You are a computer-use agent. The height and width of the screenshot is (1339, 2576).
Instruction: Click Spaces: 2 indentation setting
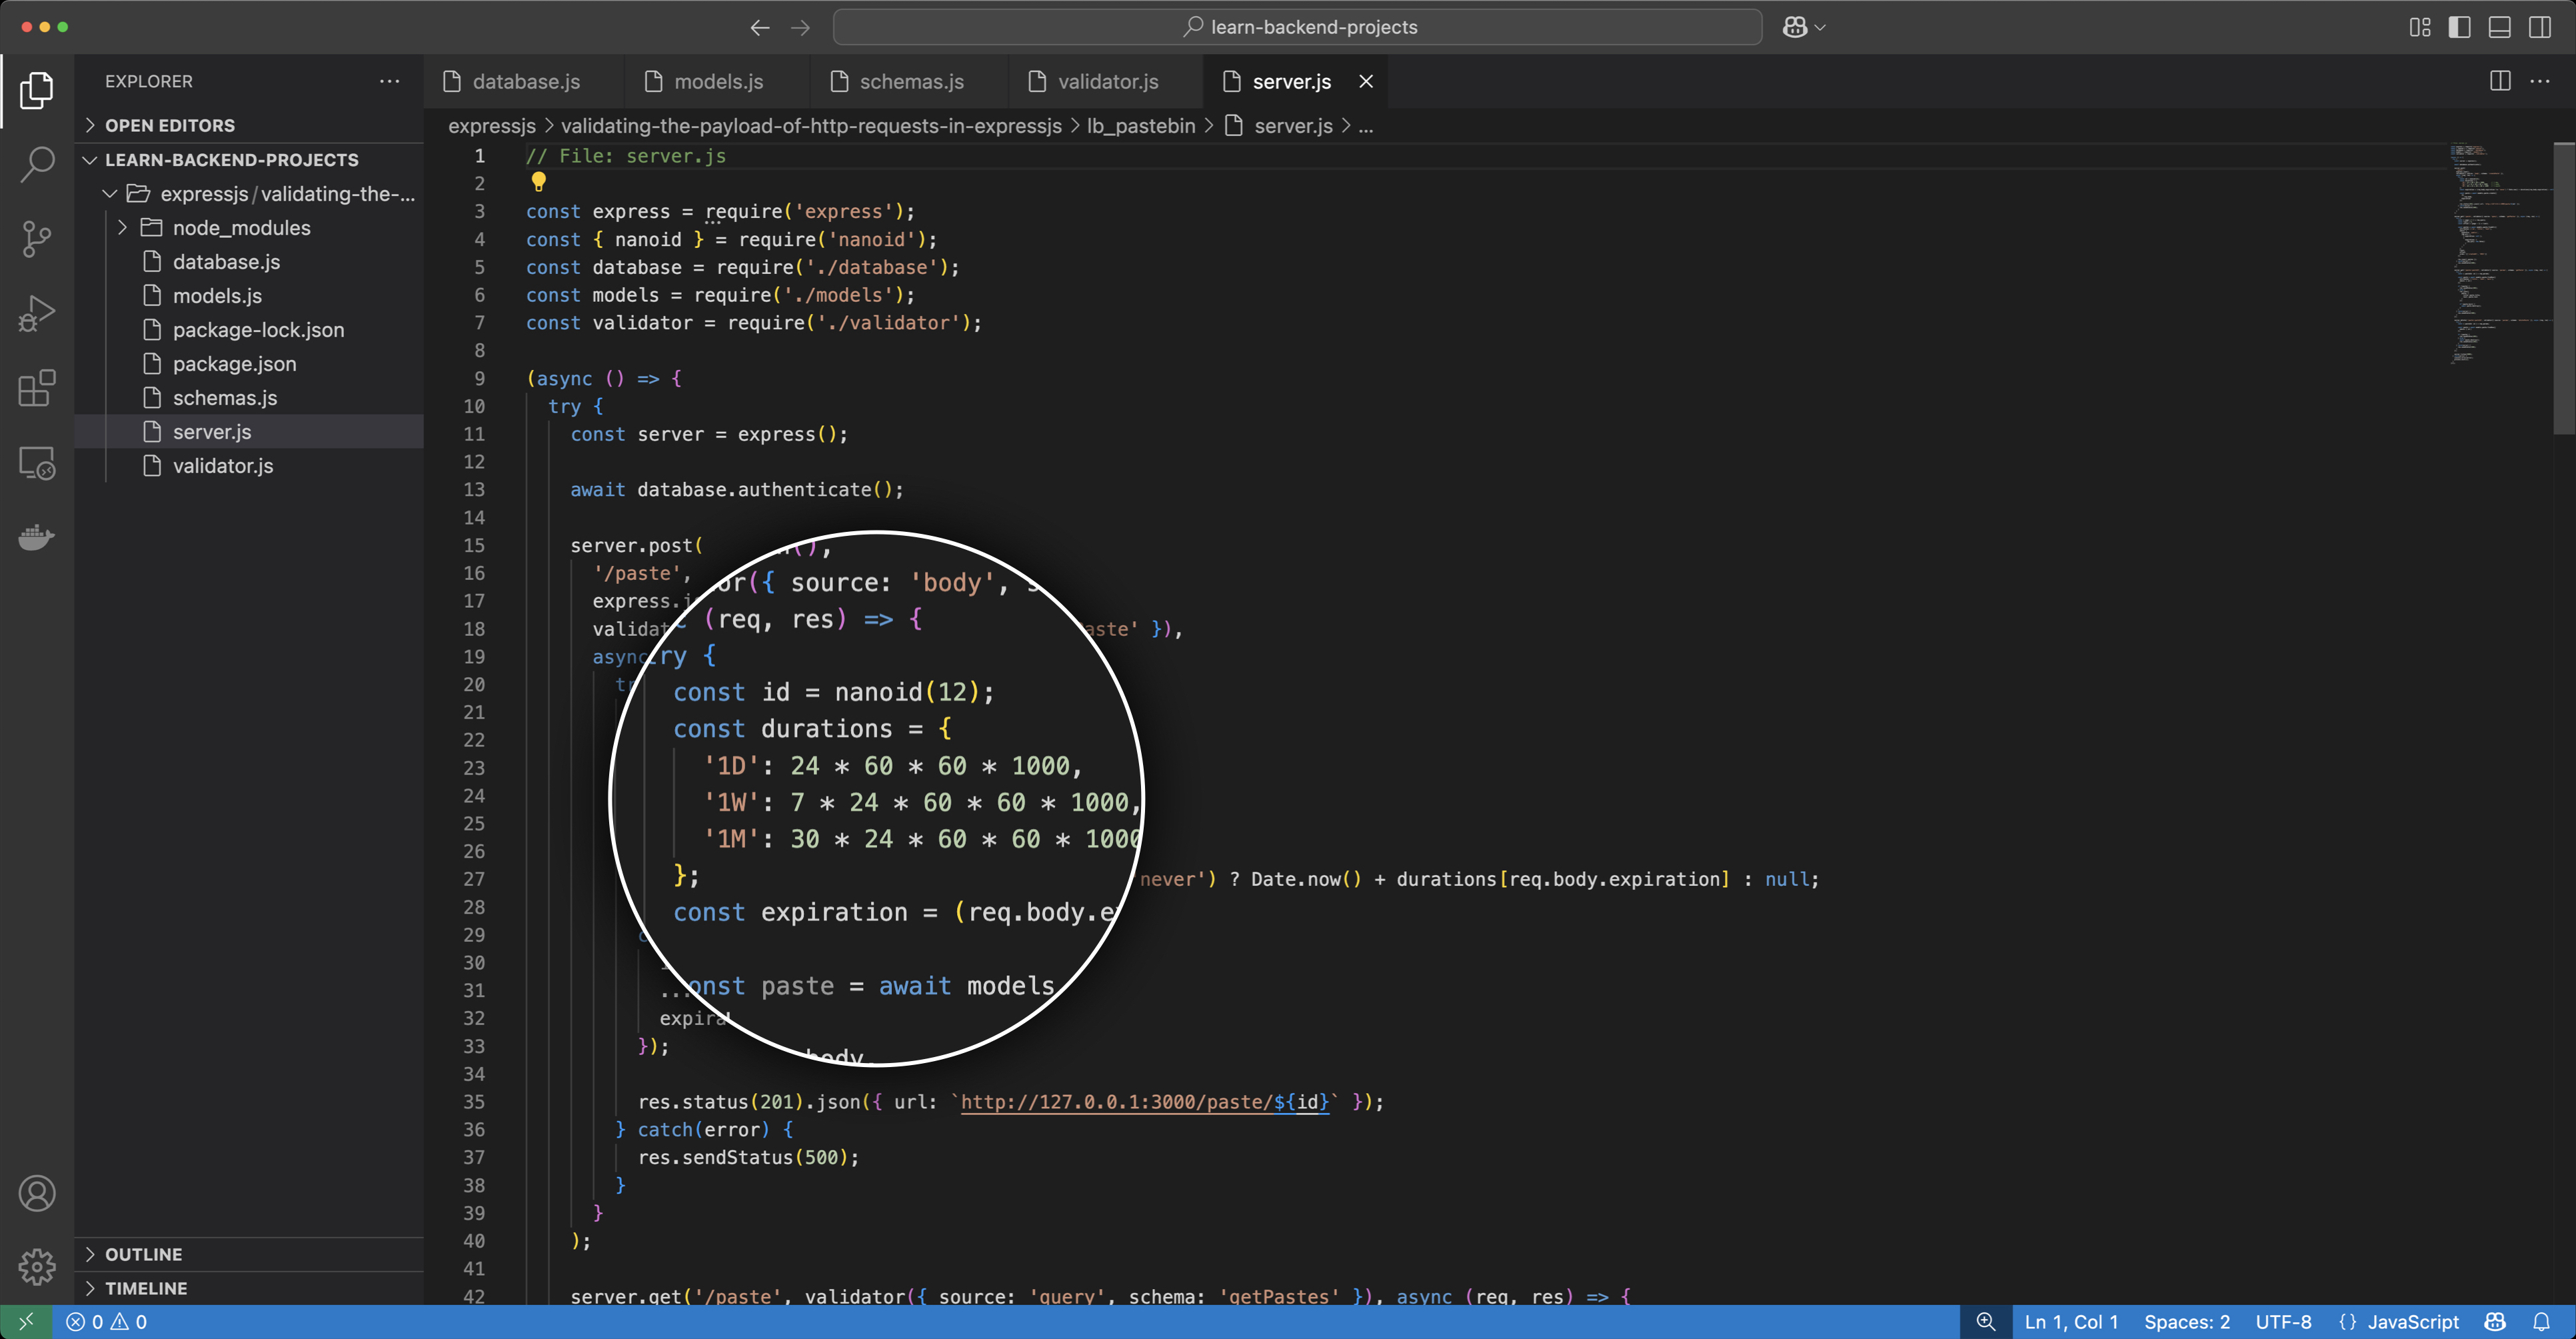click(x=2186, y=1321)
